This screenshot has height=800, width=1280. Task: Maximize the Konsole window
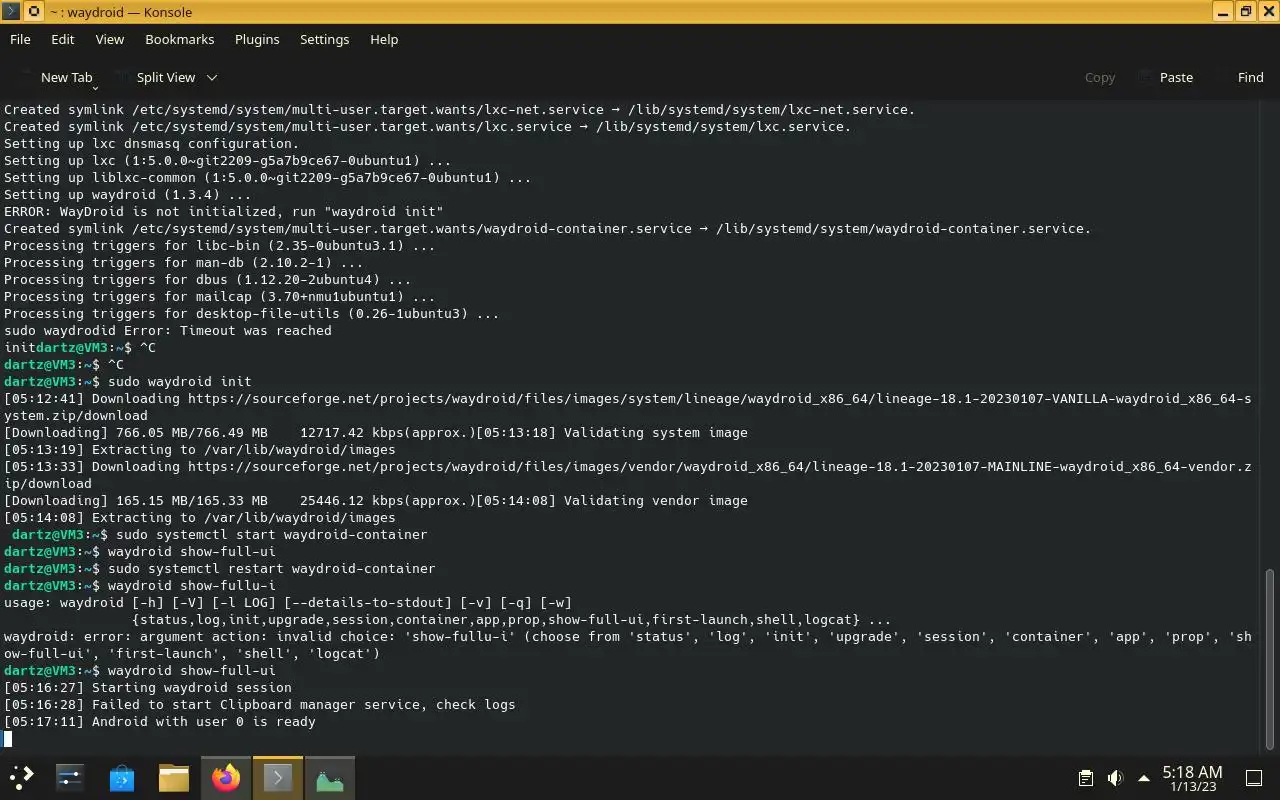[1246, 12]
